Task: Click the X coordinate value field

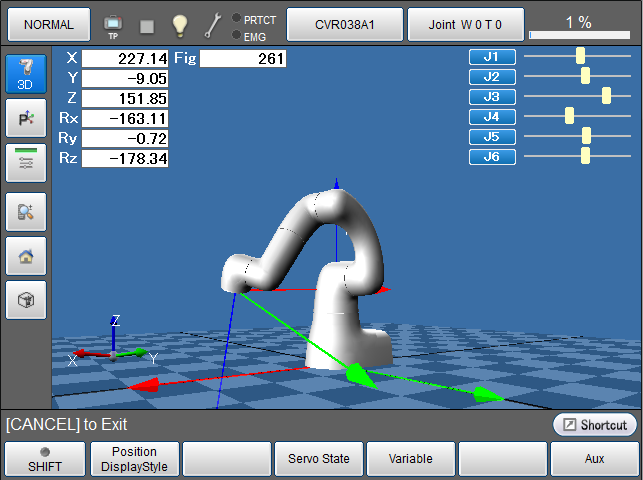Action: (x=124, y=59)
